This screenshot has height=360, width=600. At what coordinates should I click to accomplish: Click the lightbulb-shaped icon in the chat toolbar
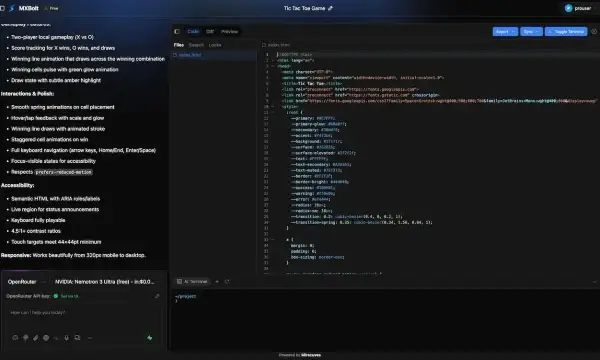(x=26, y=338)
